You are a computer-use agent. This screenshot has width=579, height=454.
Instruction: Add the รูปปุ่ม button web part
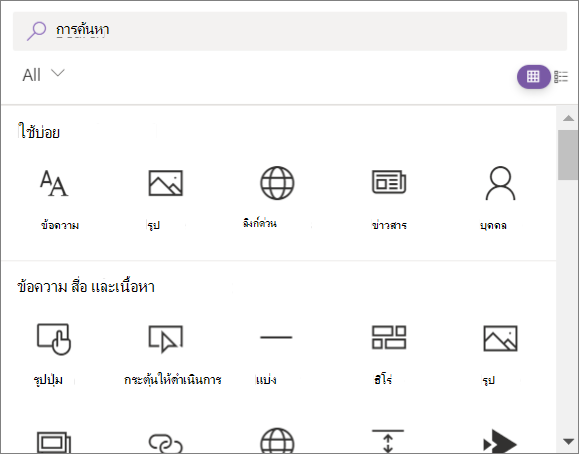click(x=54, y=354)
